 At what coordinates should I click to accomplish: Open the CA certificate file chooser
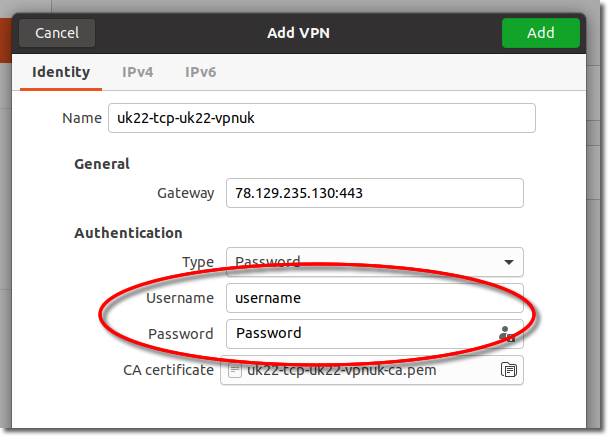(x=371, y=370)
